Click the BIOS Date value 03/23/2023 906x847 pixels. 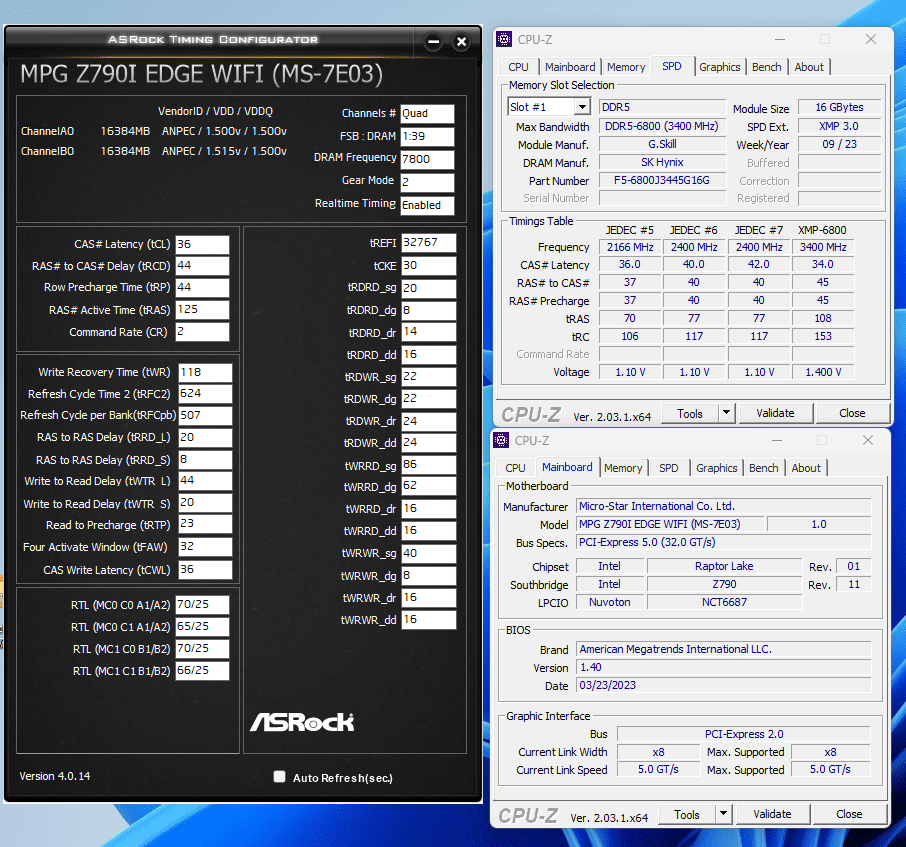coord(723,685)
